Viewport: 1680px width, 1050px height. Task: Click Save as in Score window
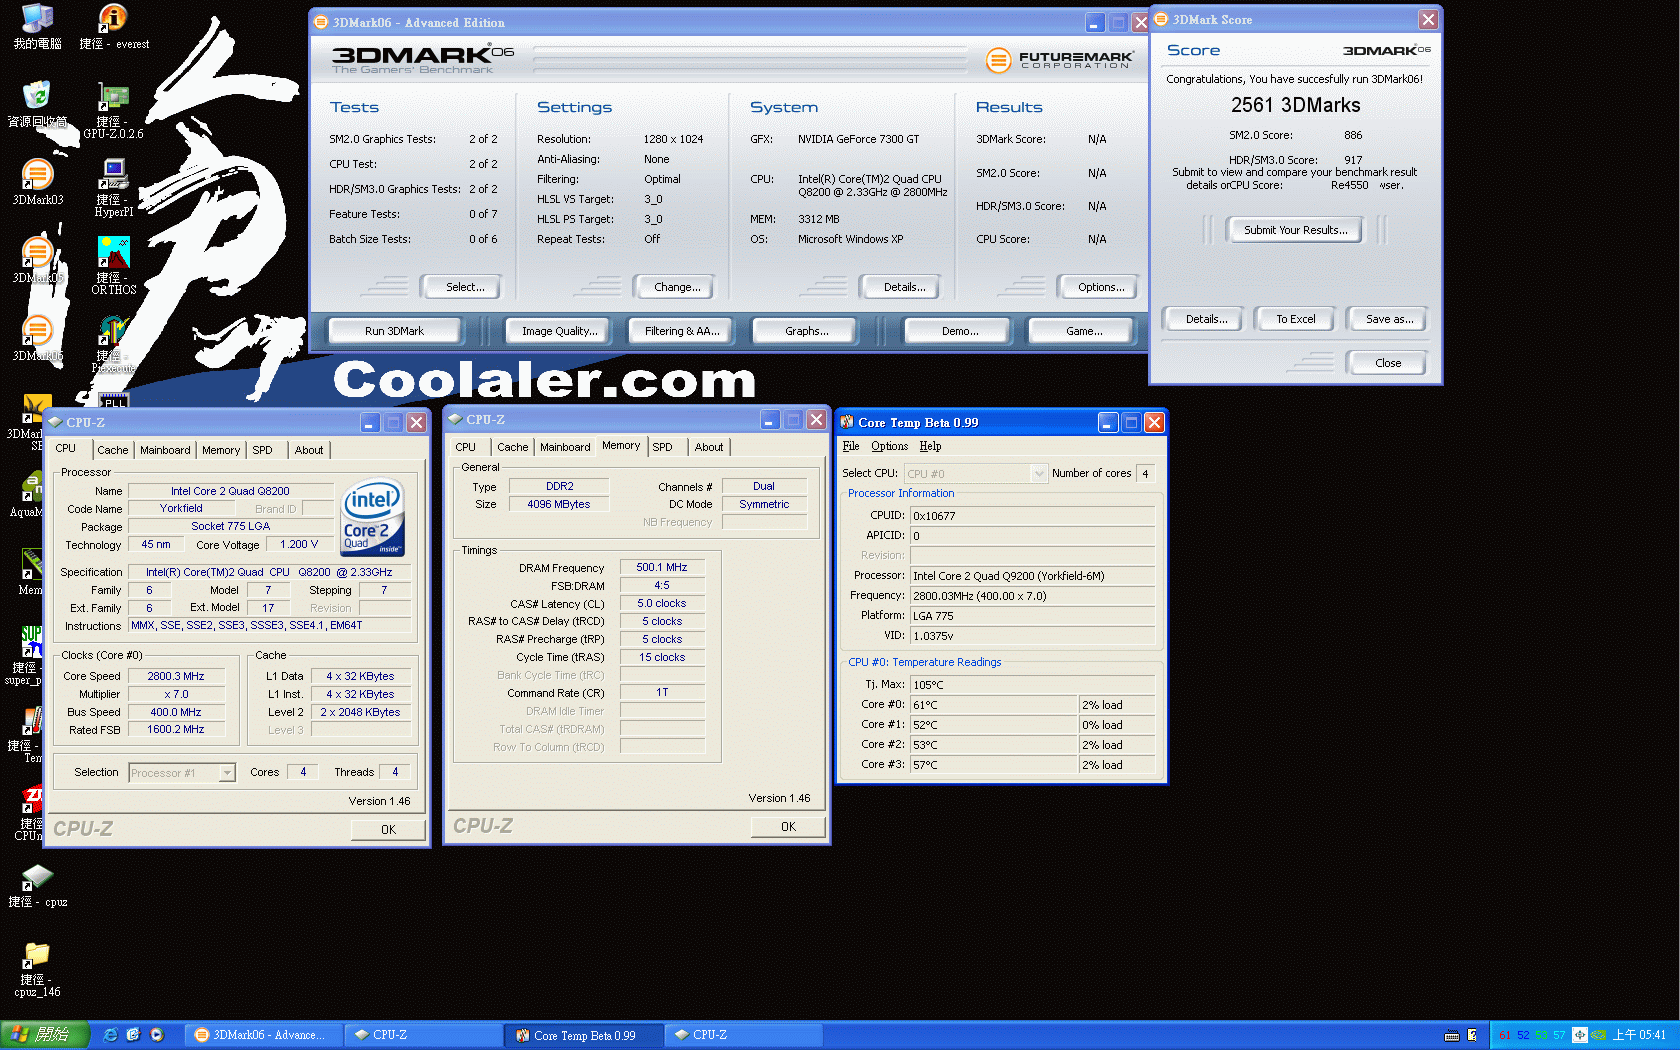pyautogui.click(x=1389, y=319)
